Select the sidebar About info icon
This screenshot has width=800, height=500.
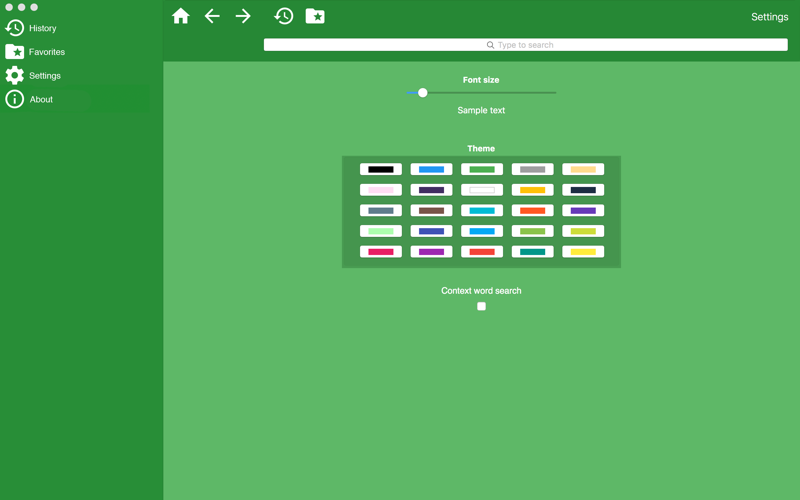(14, 99)
